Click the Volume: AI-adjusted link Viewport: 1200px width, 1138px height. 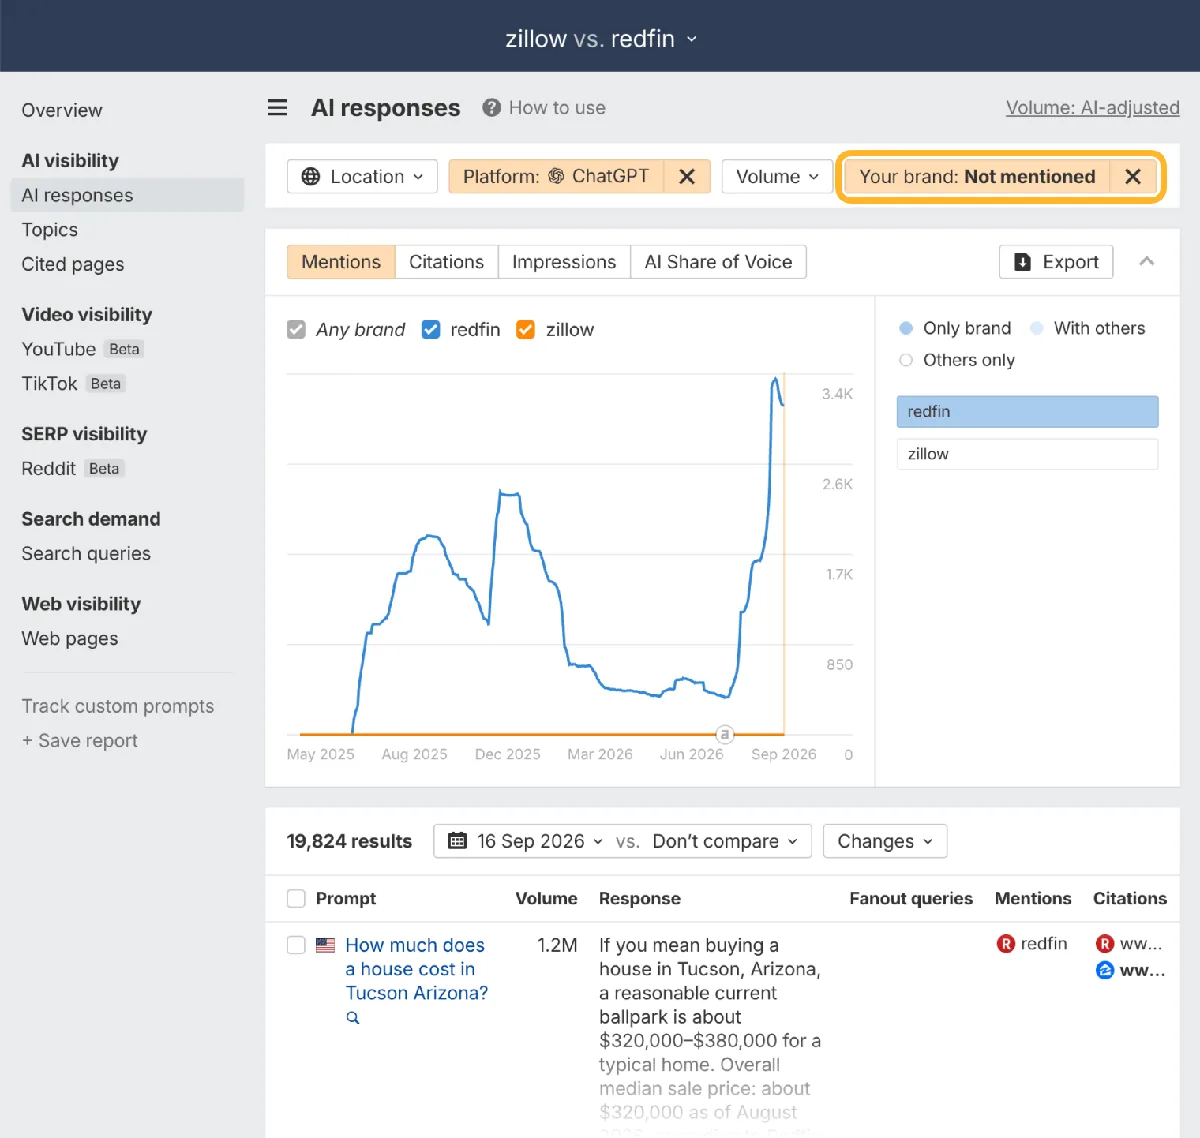pos(1092,107)
